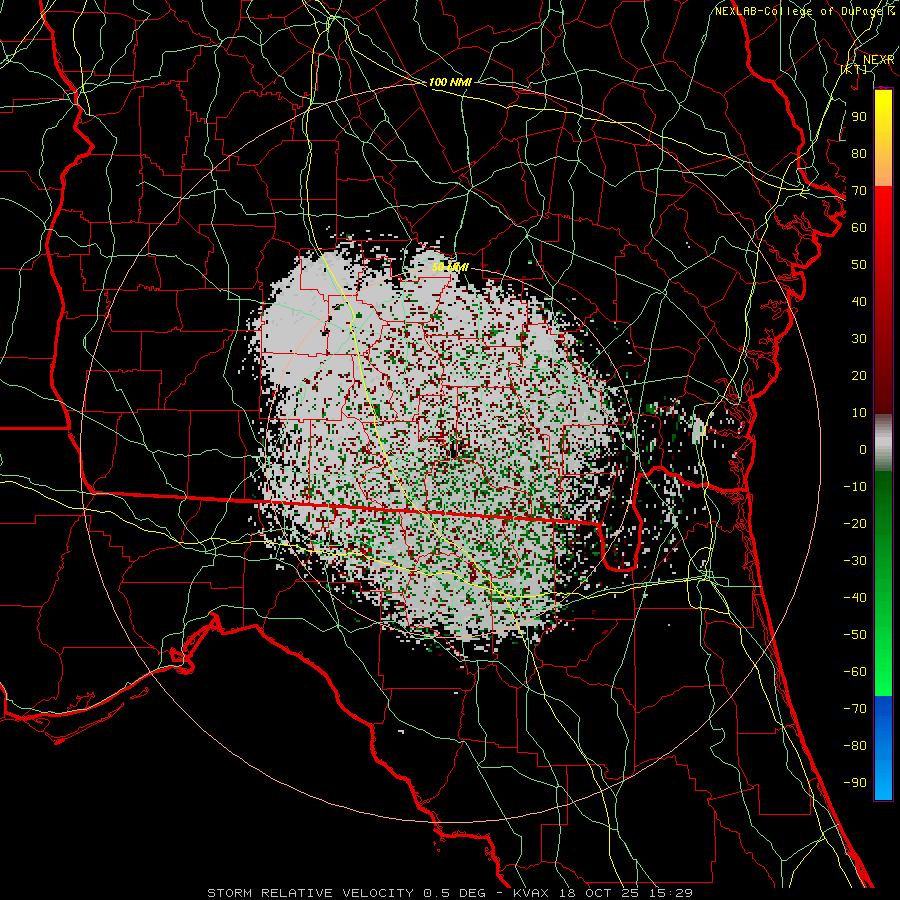Click the 0 knot scale value
Image resolution: width=900 pixels, height=900 pixels.
[863, 449]
